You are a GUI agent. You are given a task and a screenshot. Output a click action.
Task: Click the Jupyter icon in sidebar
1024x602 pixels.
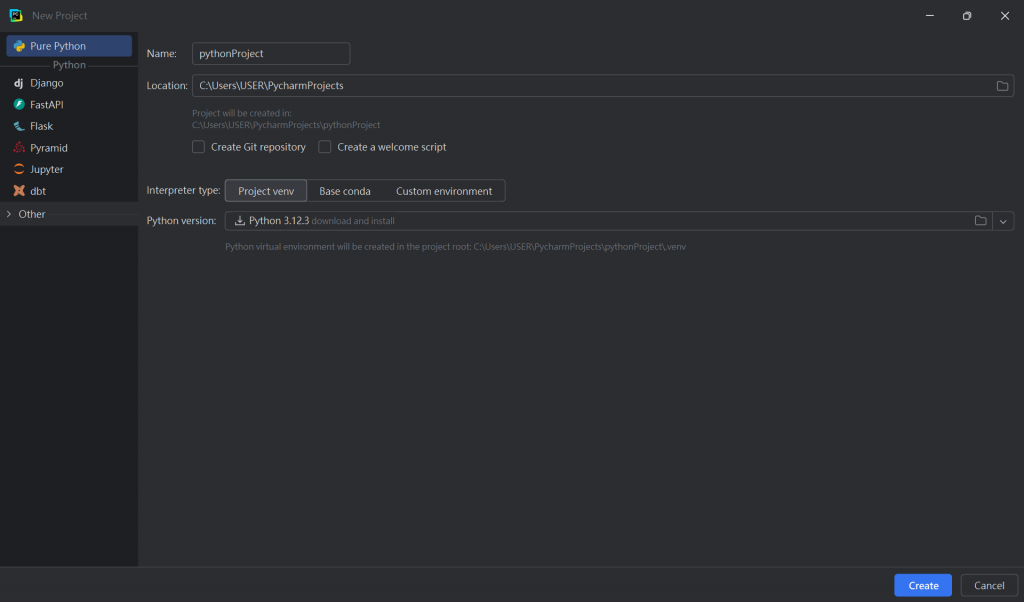click(19, 169)
